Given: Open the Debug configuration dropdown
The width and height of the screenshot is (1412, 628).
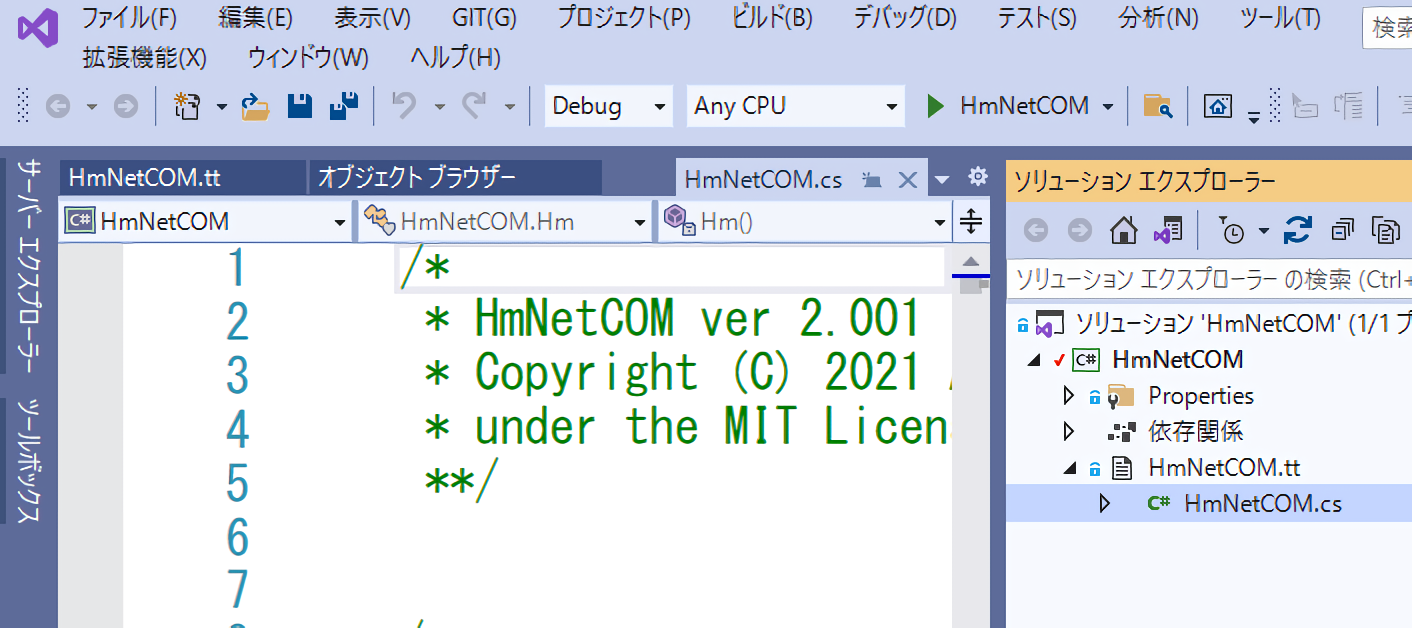Looking at the screenshot, I should click(x=609, y=106).
